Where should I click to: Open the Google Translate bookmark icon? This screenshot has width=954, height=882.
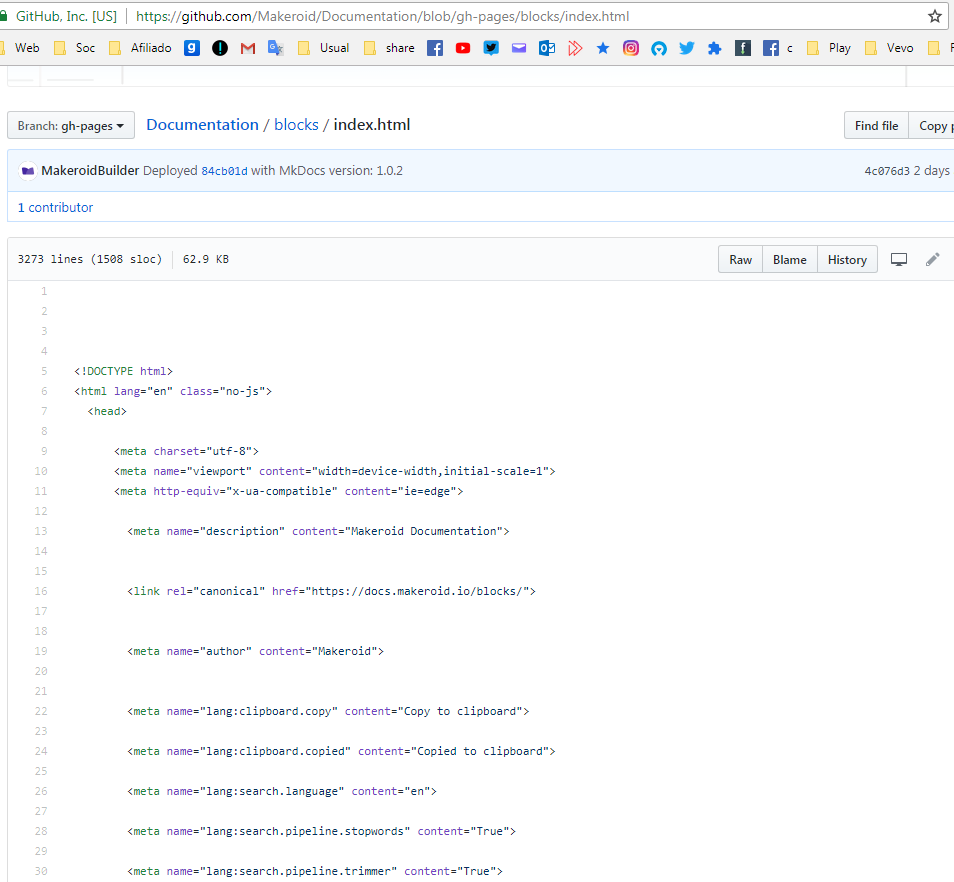click(276, 48)
